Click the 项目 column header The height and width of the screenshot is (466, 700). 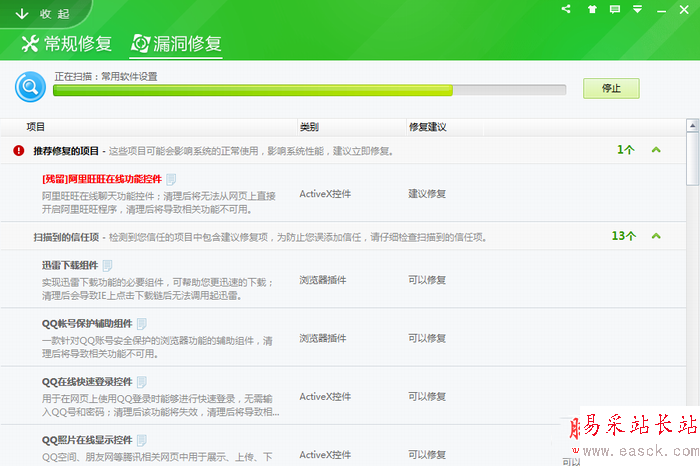35,127
